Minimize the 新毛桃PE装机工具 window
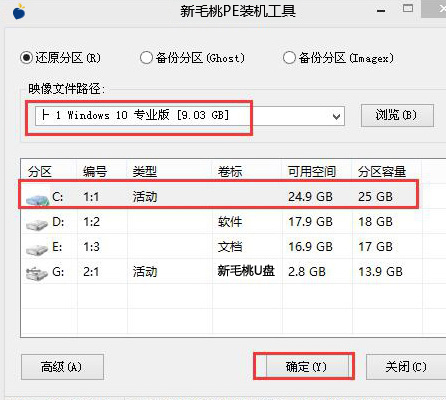This screenshot has width=446, height=400. [x=381, y=11]
